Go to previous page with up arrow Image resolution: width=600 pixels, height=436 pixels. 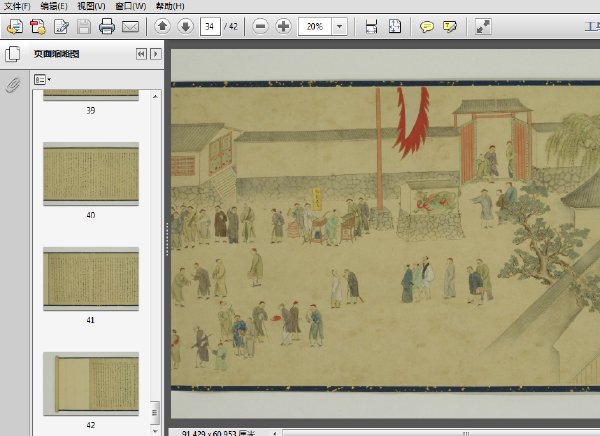[x=162, y=26]
